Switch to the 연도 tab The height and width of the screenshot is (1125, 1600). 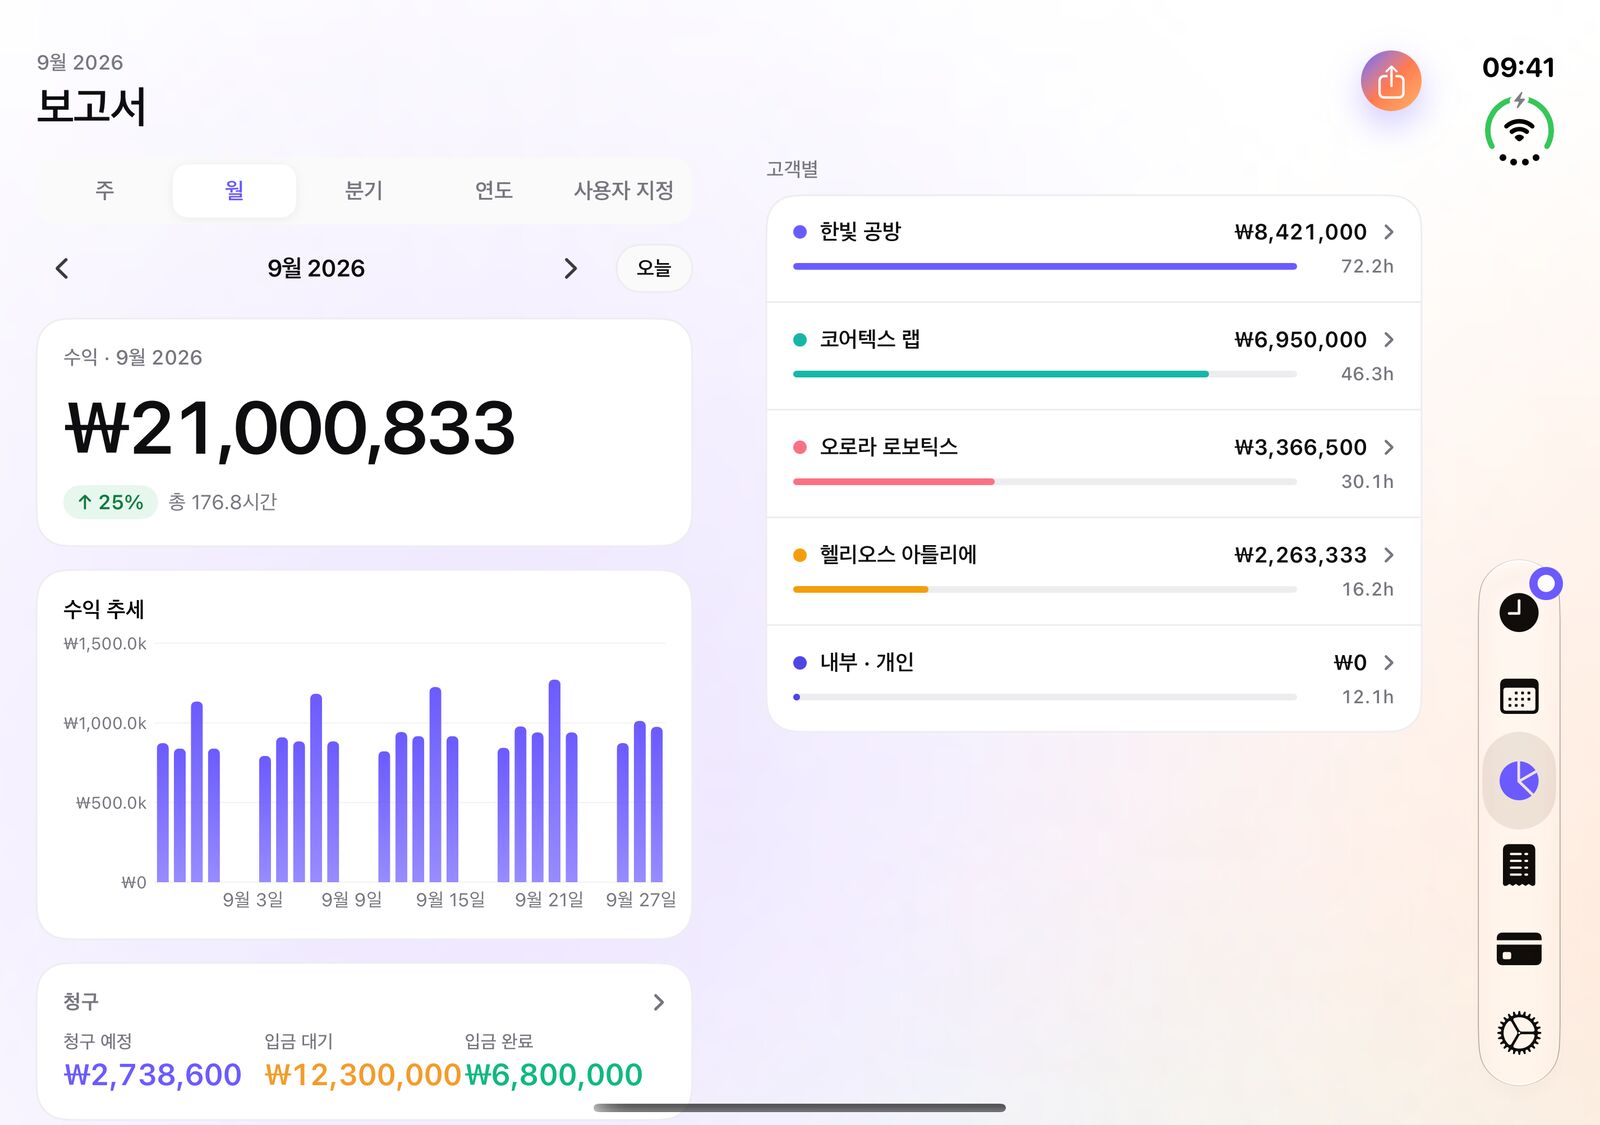(x=494, y=190)
